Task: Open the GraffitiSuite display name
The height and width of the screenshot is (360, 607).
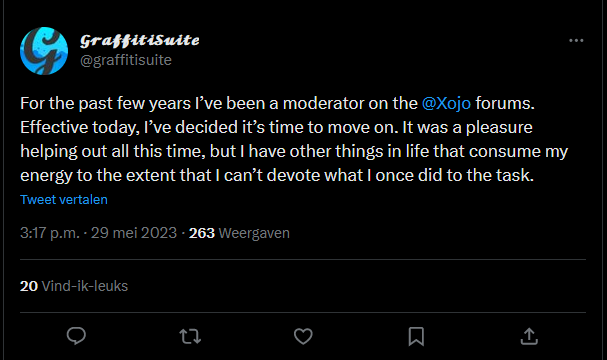Action: click(140, 40)
